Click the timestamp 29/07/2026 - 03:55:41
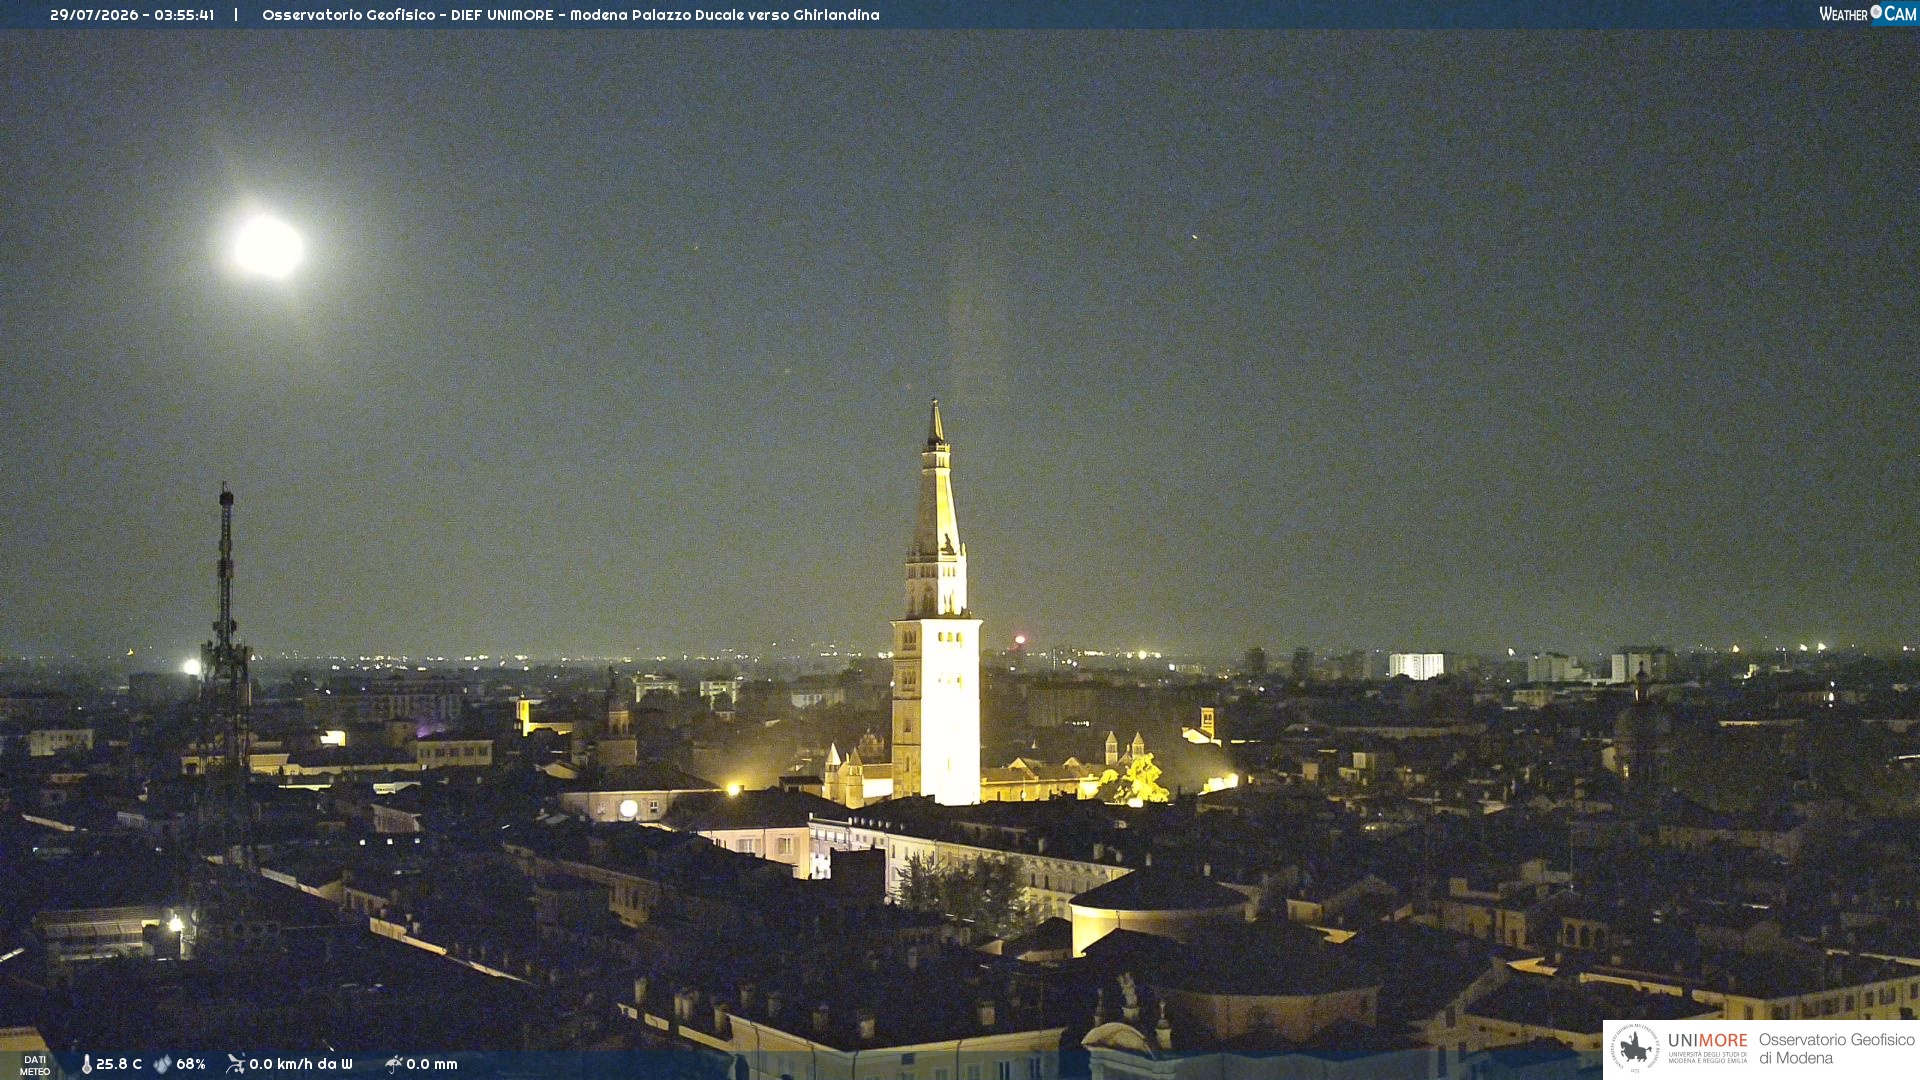The height and width of the screenshot is (1080, 1920). click(132, 15)
